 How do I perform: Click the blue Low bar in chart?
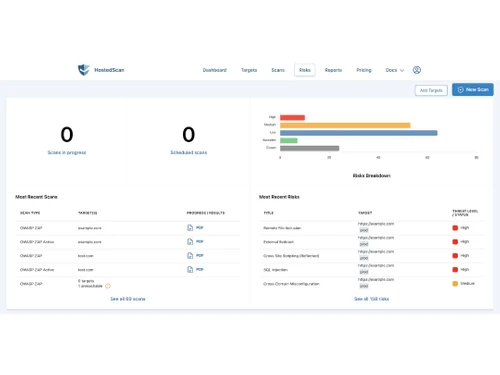tap(359, 133)
